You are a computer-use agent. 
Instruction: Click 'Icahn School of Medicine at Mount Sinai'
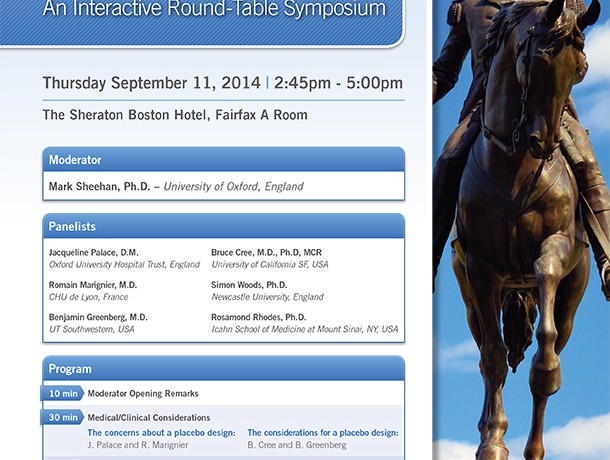point(287,329)
